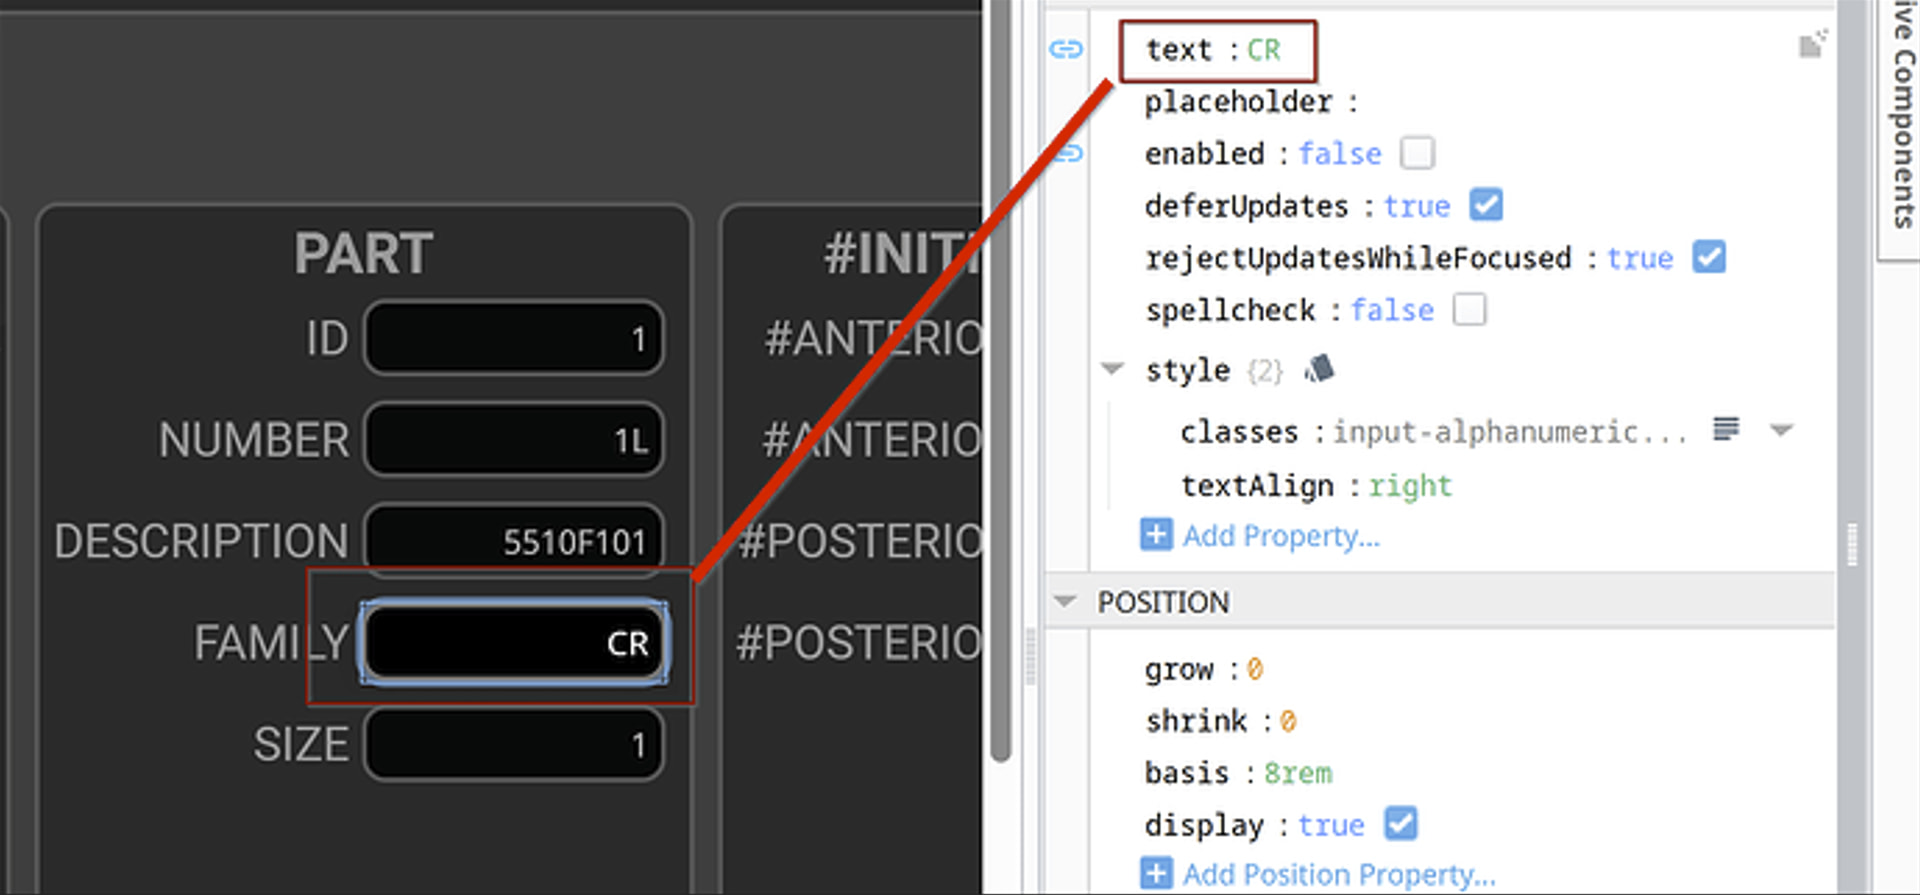The width and height of the screenshot is (1920, 895).
Task: Uncheck the rejectUpdatesWhileFocused checkbox
Action: coord(1709,257)
